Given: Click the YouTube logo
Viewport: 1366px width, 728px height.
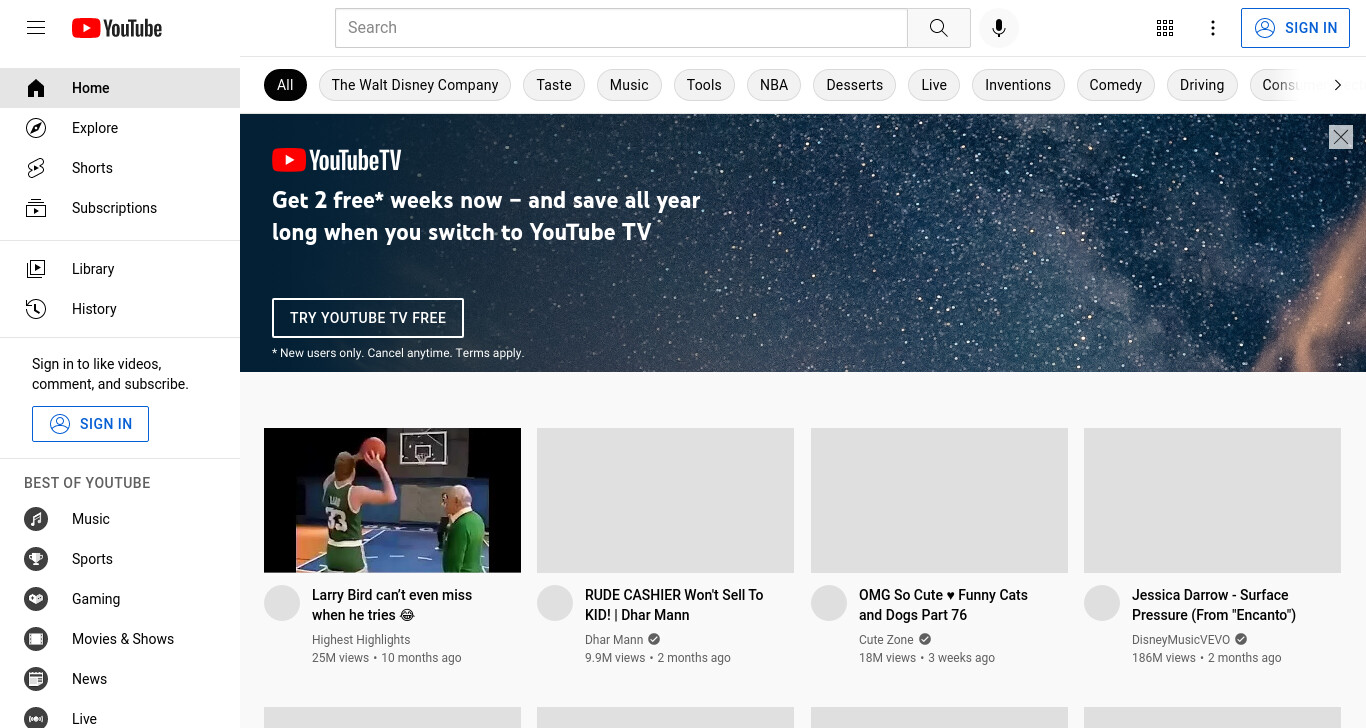Looking at the screenshot, I should pyautogui.click(x=117, y=28).
